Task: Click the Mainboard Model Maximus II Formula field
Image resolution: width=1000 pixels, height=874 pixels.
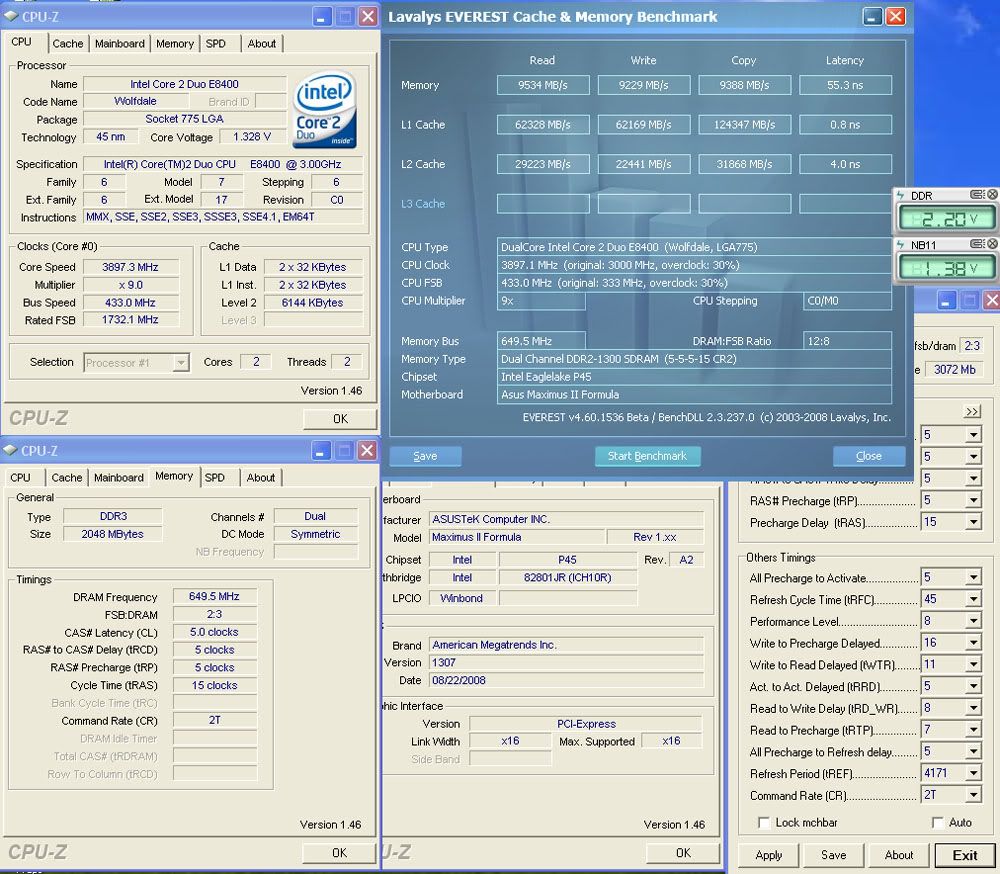Action: tap(517, 537)
